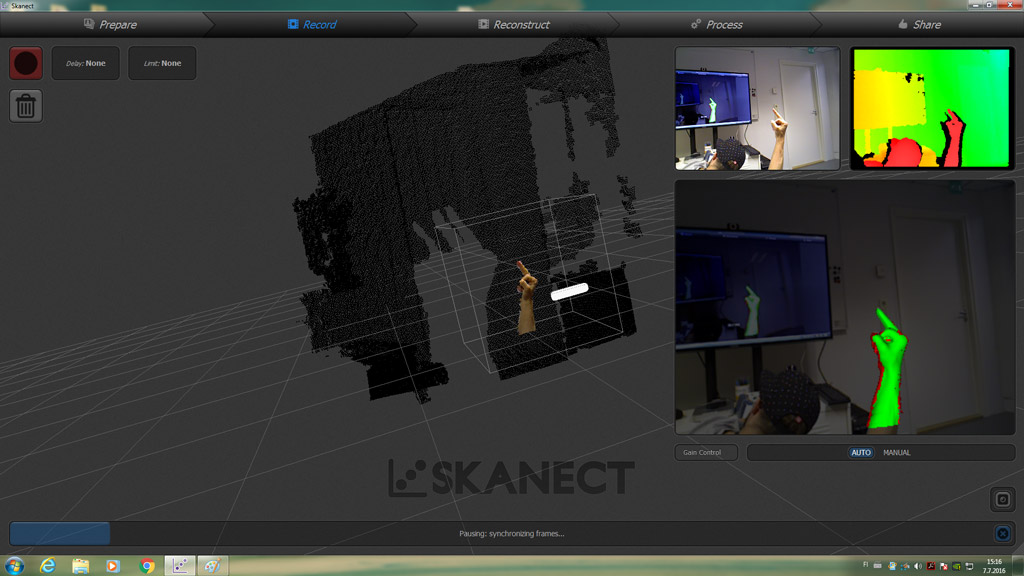
Task: Click the Show Desktop button
Action: click(x=1018, y=566)
